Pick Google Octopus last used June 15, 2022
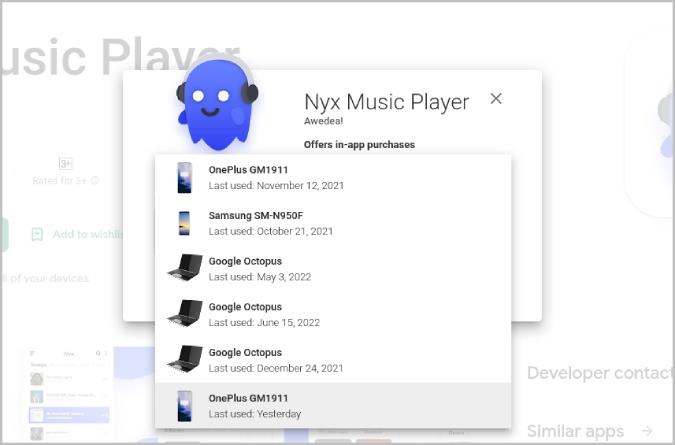 [333, 314]
